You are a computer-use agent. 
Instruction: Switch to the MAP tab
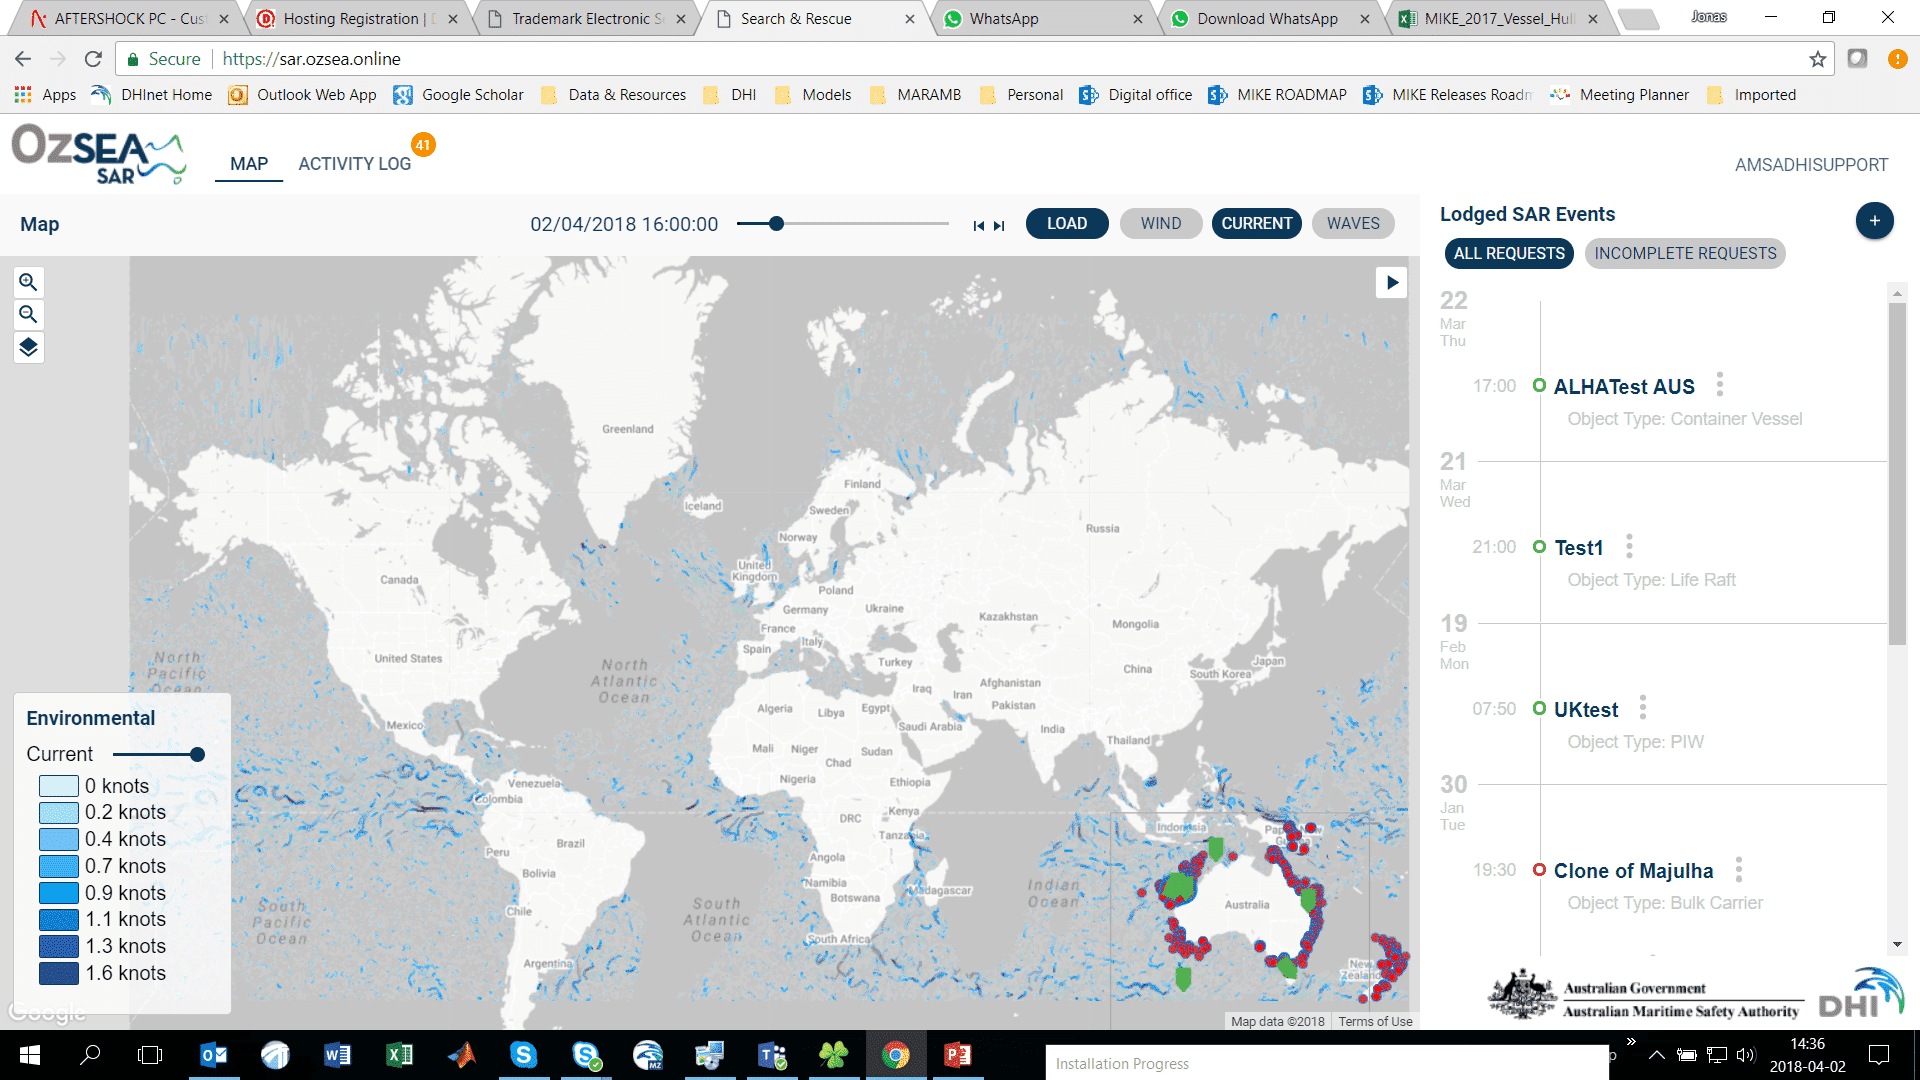tap(249, 164)
